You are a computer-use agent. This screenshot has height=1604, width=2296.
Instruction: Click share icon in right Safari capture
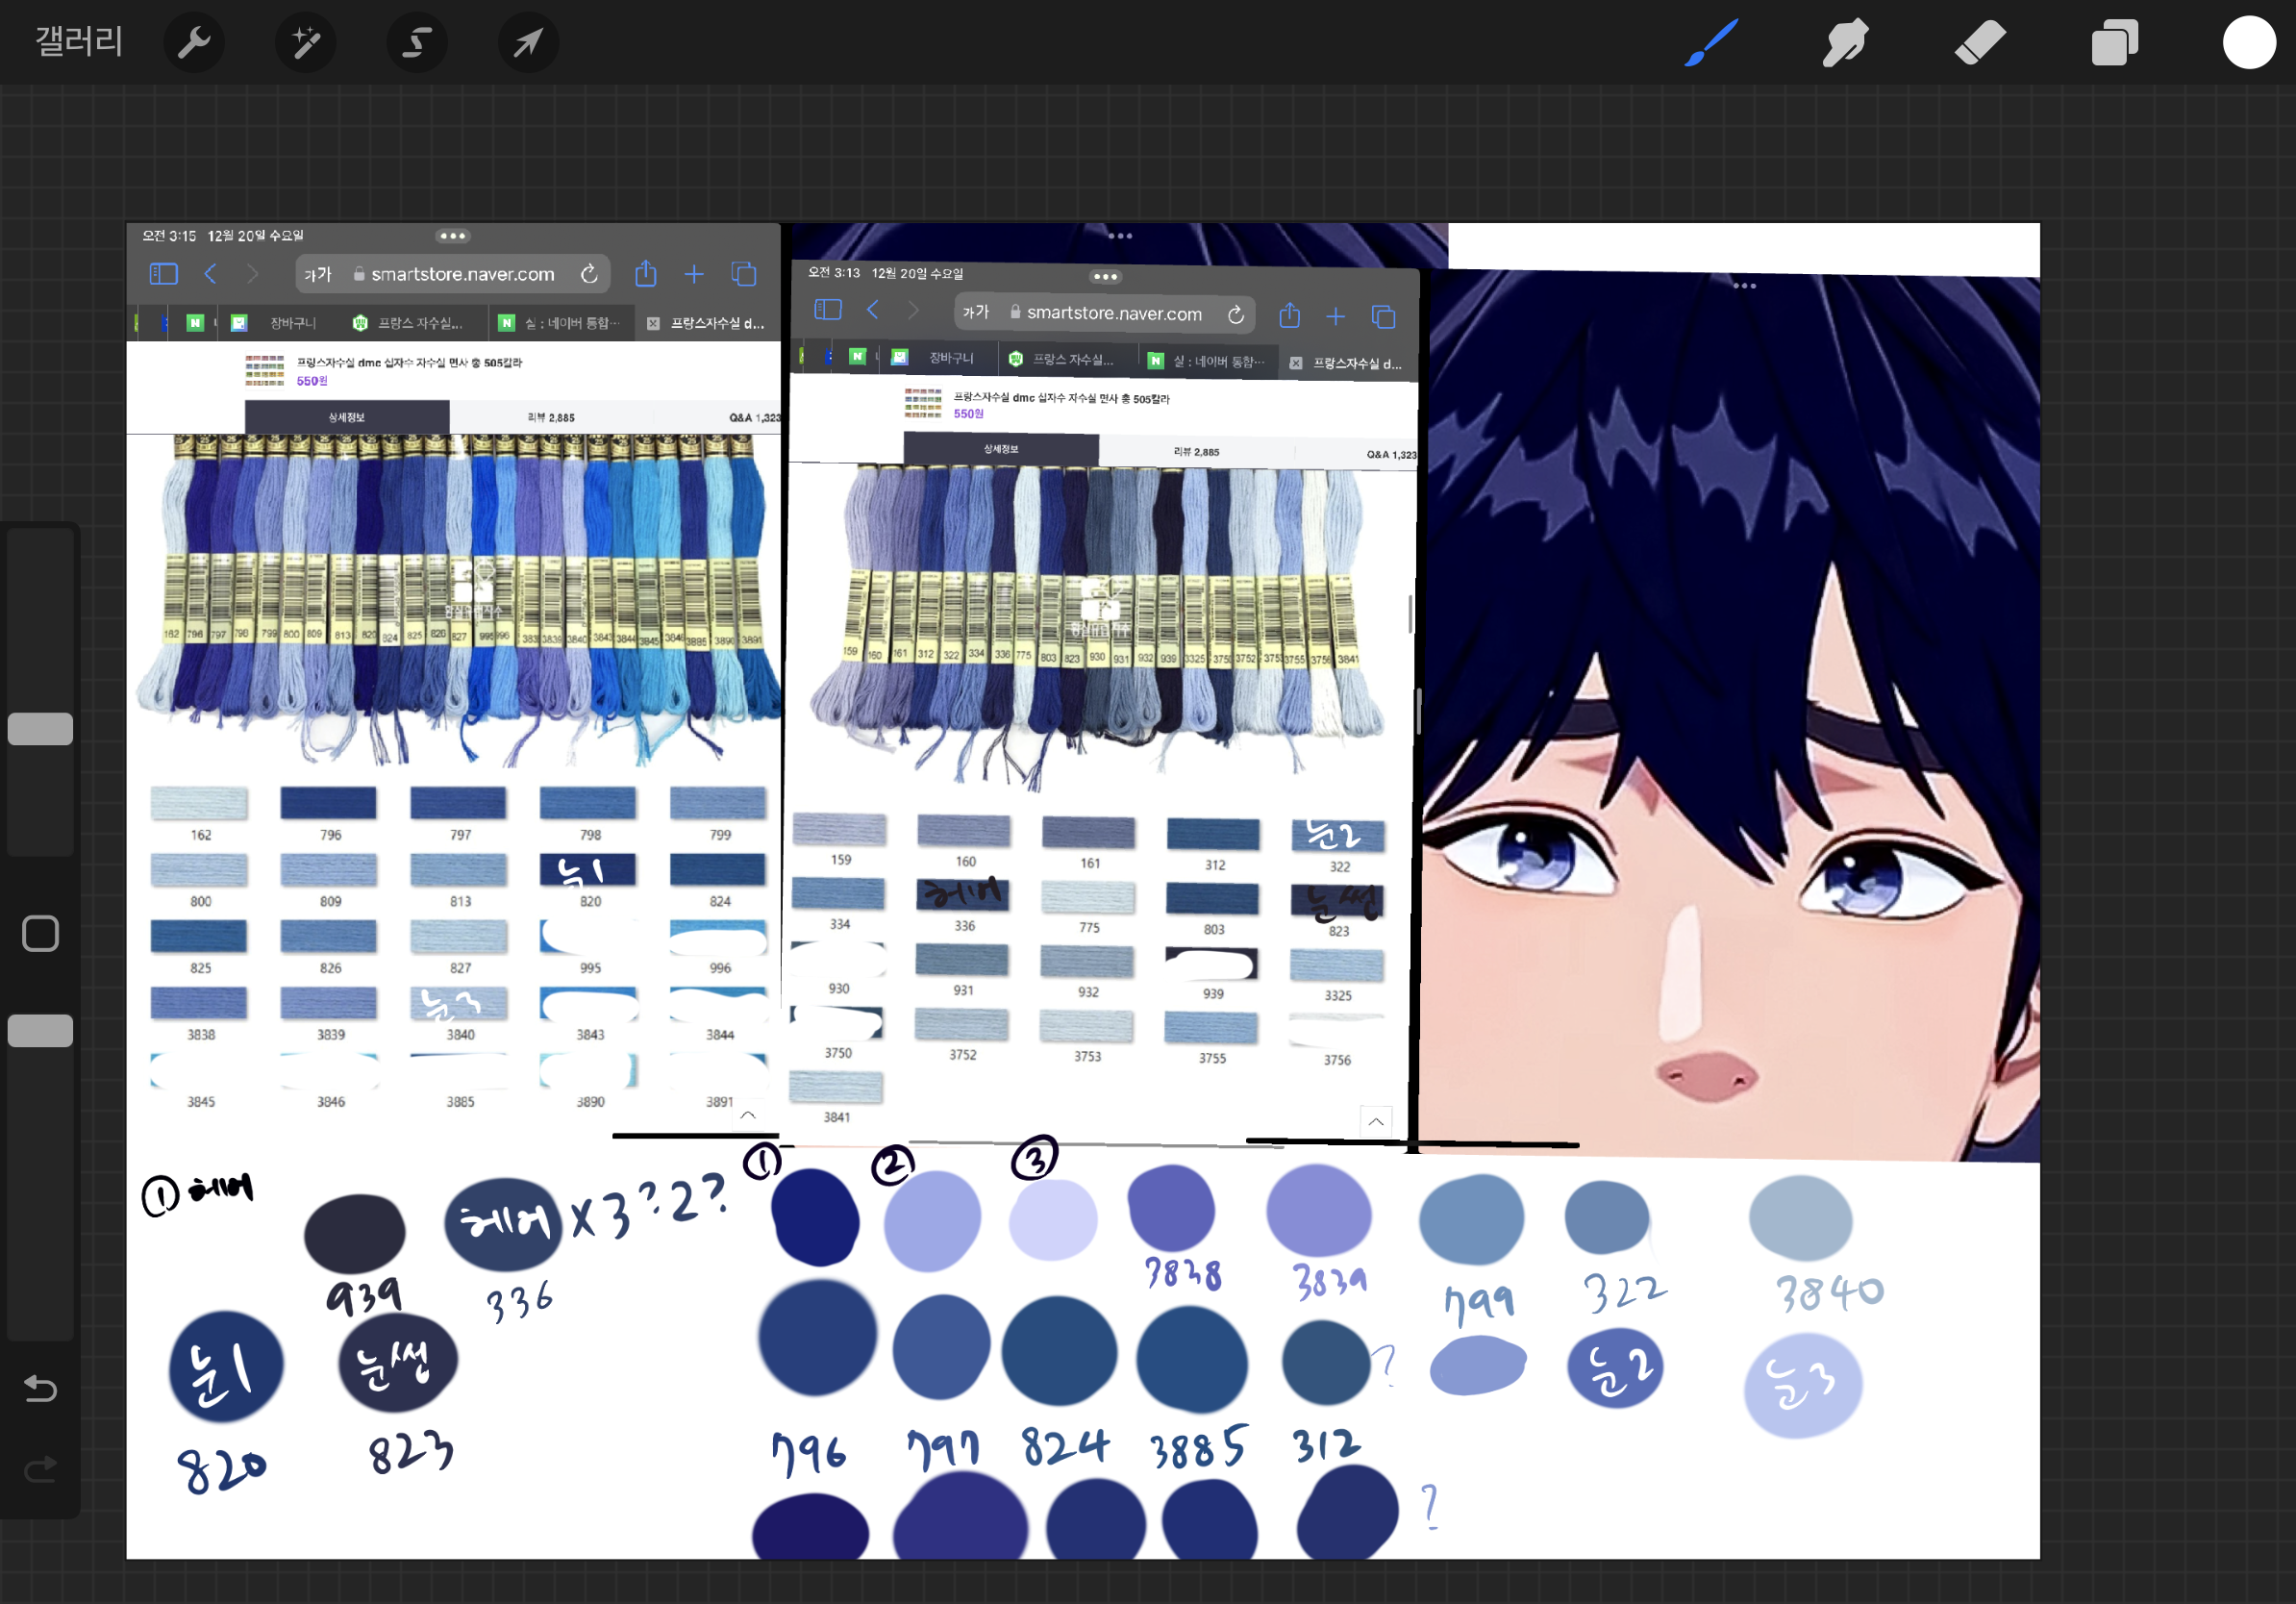pyautogui.click(x=1290, y=315)
